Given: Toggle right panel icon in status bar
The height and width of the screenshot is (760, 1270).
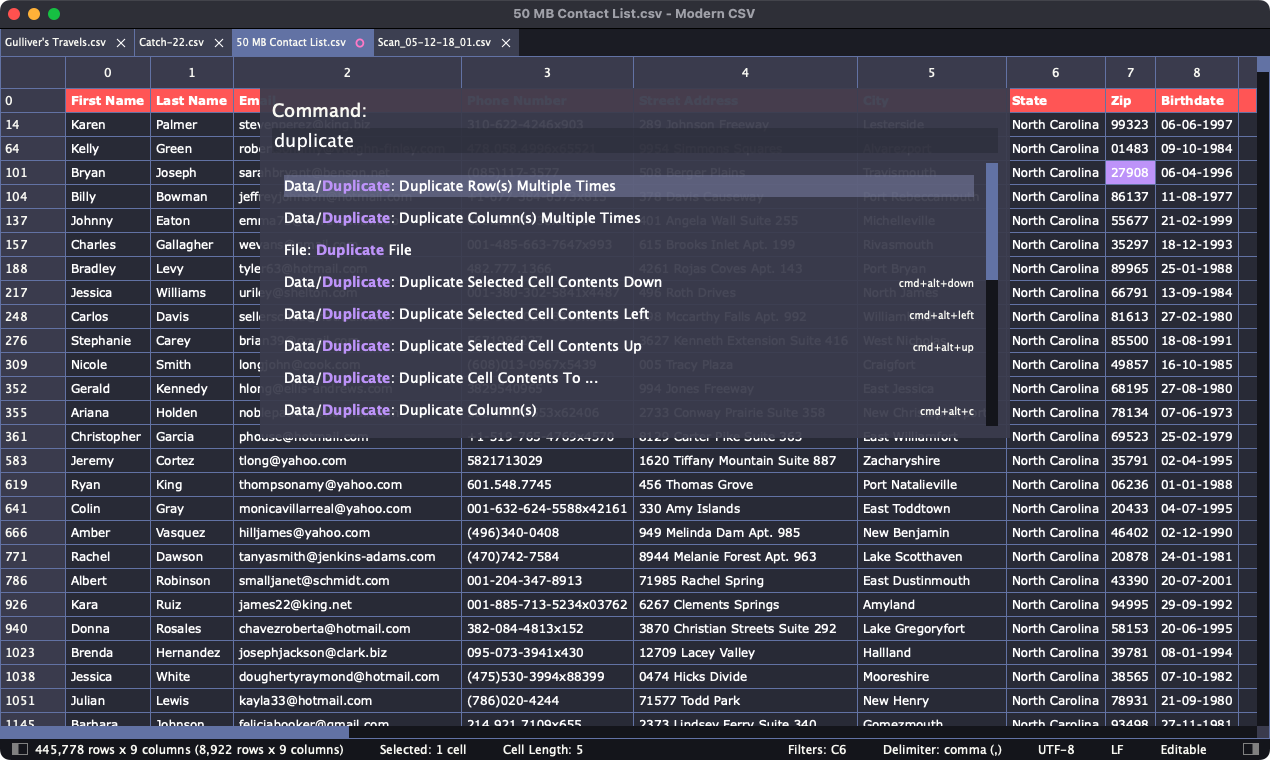Looking at the screenshot, I should point(1250,749).
